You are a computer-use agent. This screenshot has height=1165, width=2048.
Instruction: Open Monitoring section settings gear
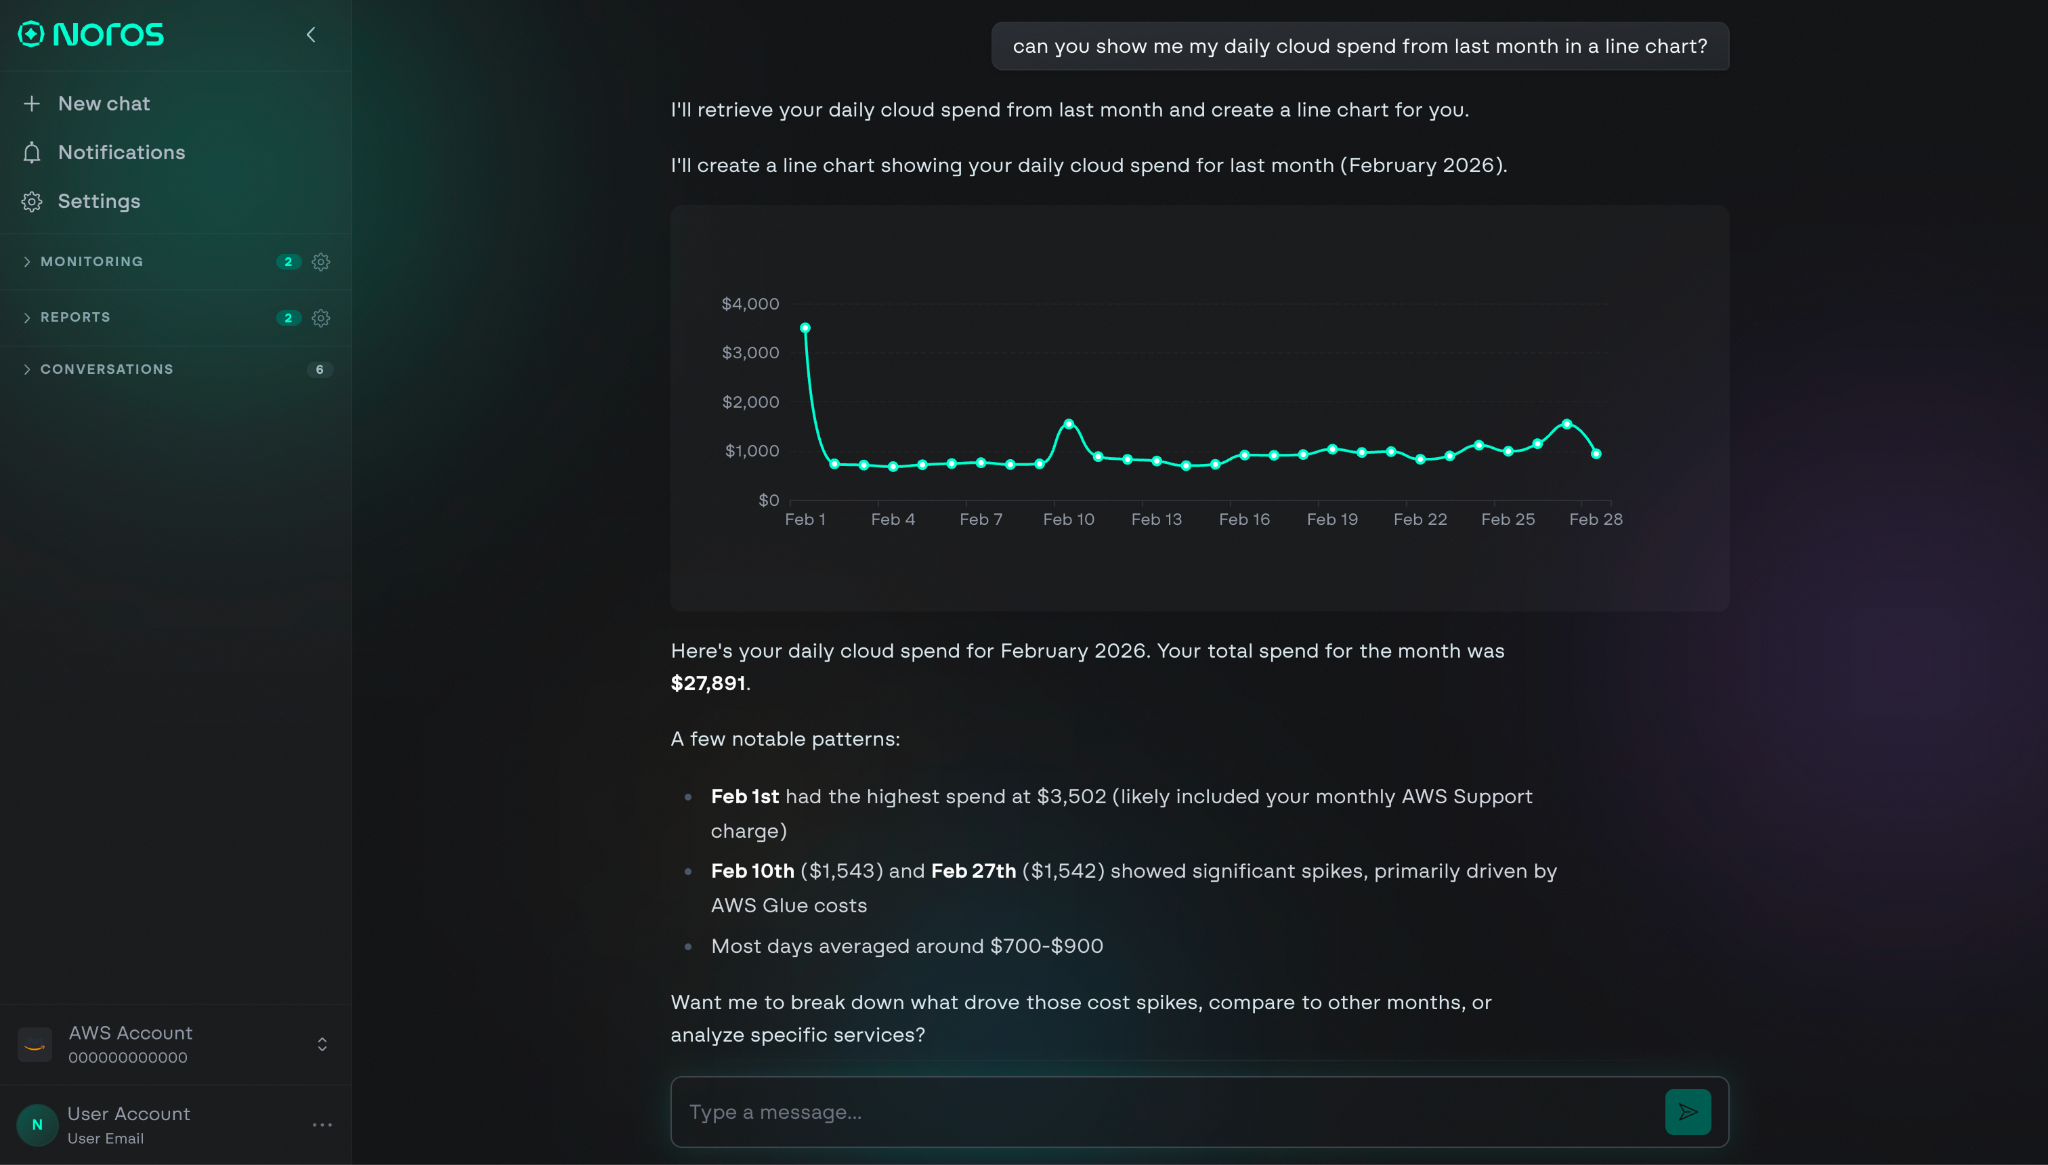pos(321,261)
